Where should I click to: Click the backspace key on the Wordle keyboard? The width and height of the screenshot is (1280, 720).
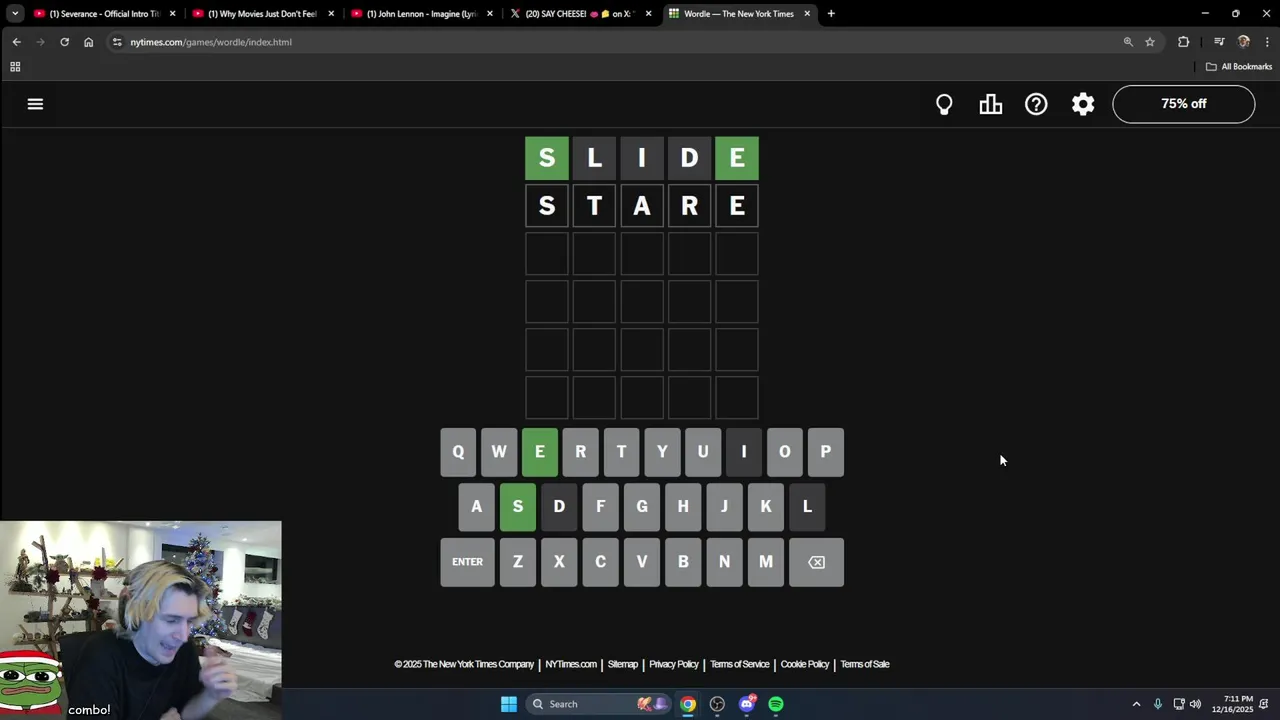pyautogui.click(x=816, y=562)
